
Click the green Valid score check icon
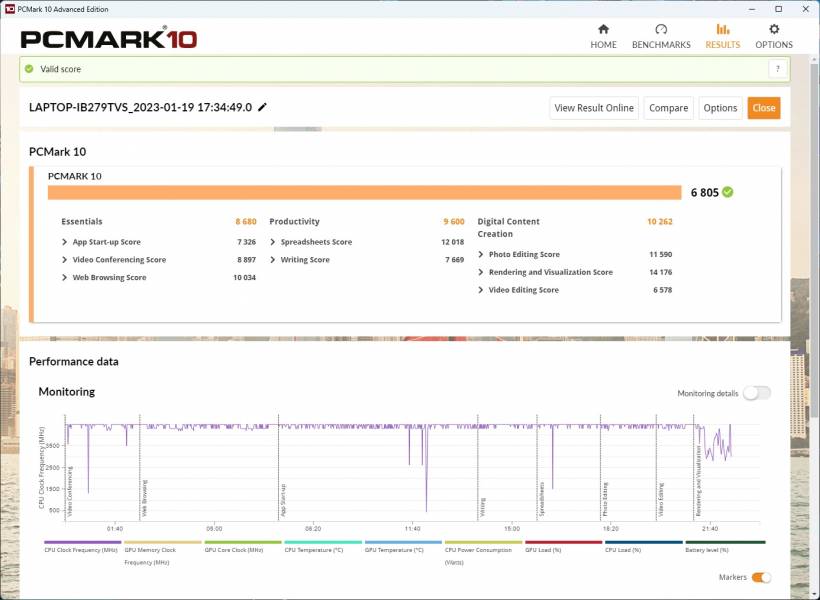29,69
